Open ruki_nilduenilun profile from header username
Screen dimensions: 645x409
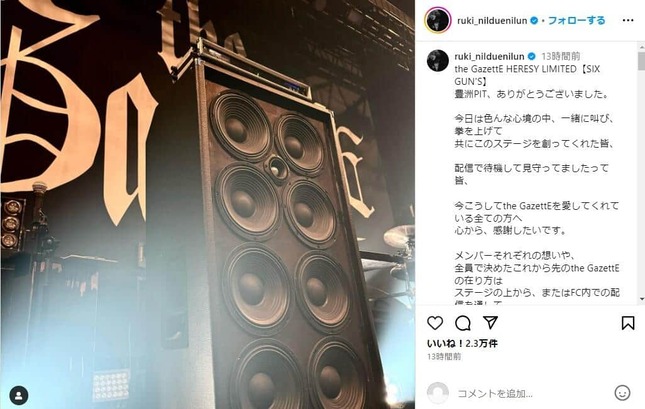pyautogui.click(x=492, y=21)
